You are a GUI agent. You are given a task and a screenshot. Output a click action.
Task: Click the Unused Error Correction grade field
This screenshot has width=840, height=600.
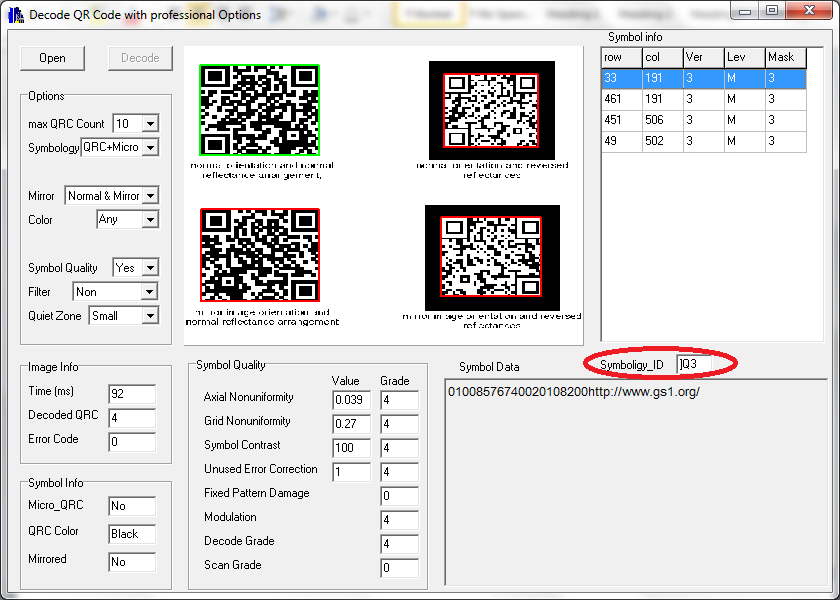click(399, 471)
